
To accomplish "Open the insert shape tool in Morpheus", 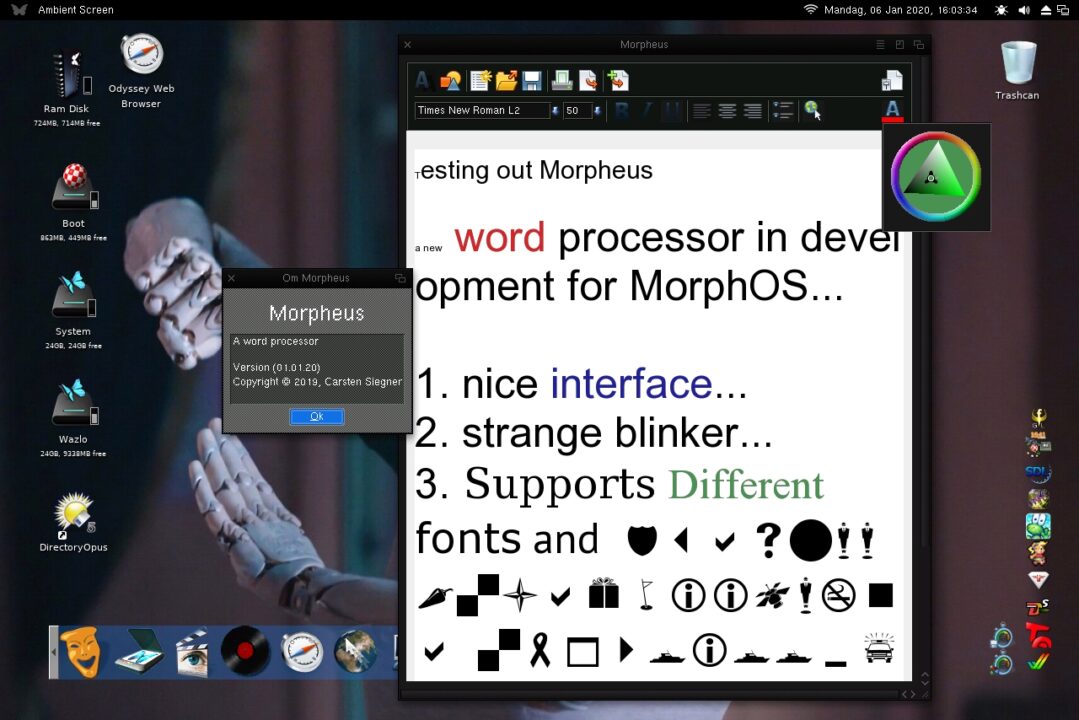I will (450, 80).
